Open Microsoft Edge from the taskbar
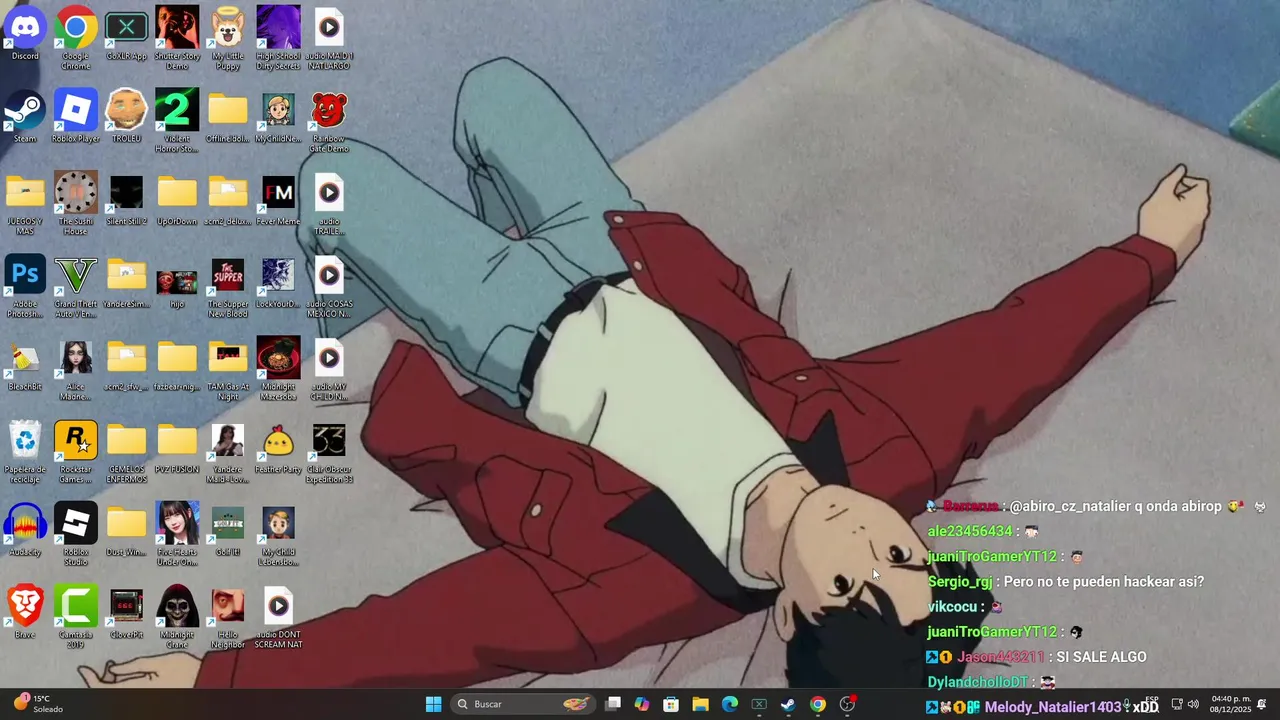The width and height of the screenshot is (1280, 720). point(730,704)
